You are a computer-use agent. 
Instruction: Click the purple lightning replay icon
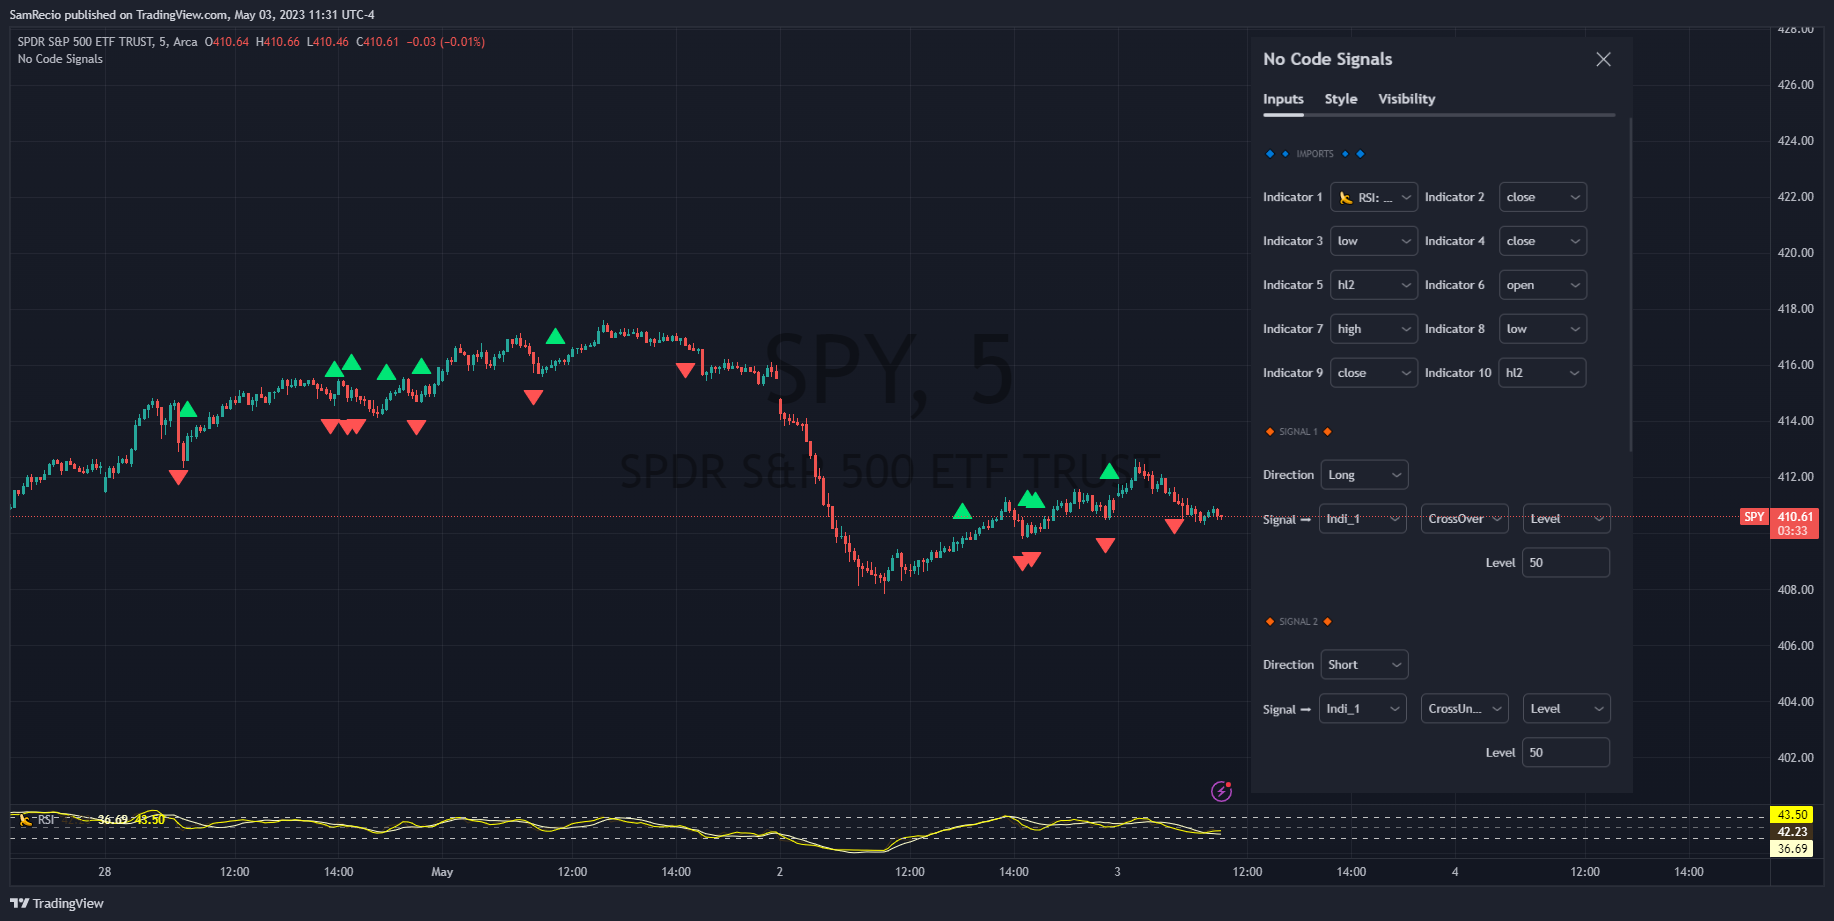point(1221,791)
